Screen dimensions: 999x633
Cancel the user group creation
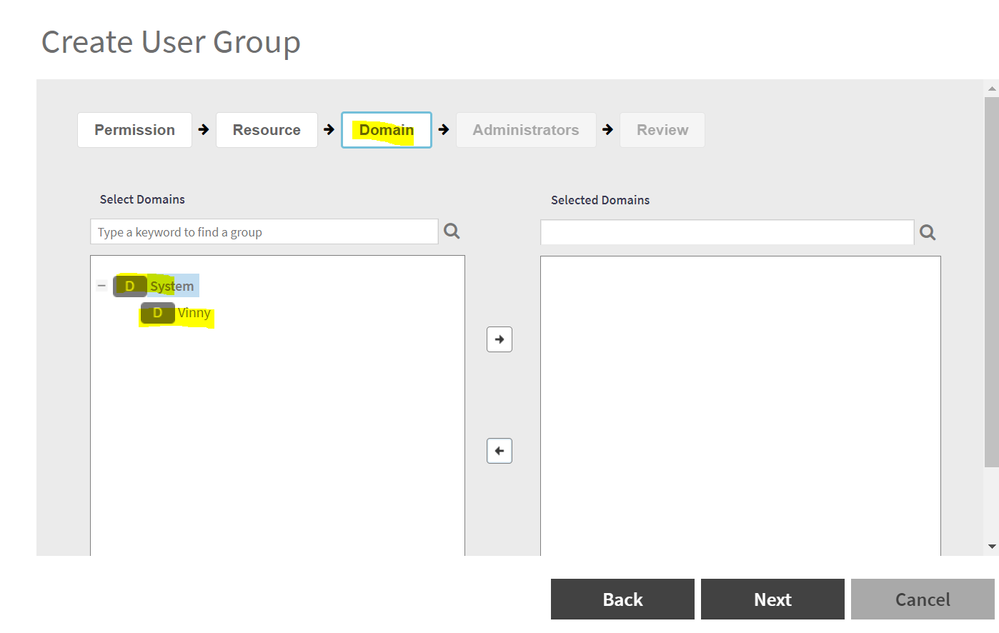click(922, 599)
